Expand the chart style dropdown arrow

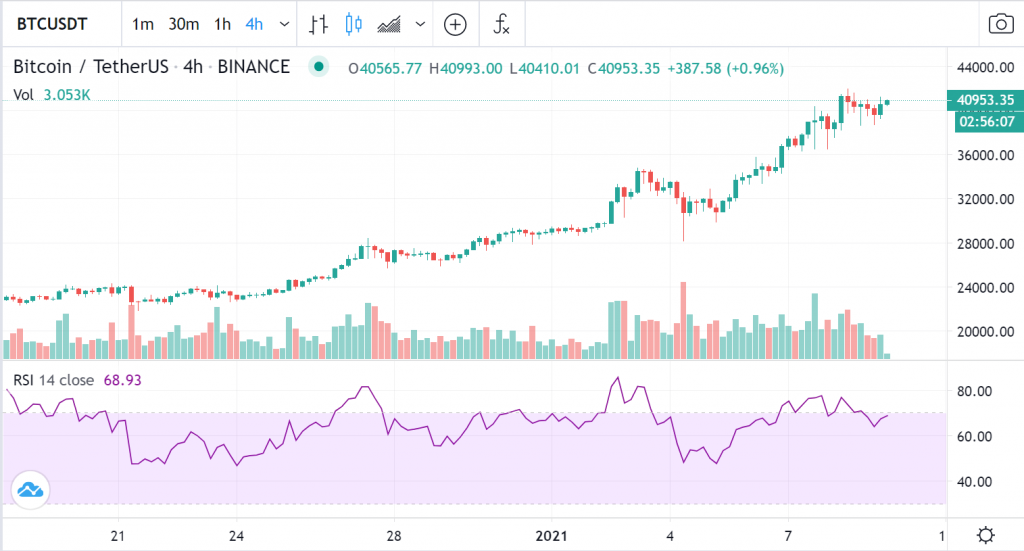pyautogui.click(x=420, y=23)
